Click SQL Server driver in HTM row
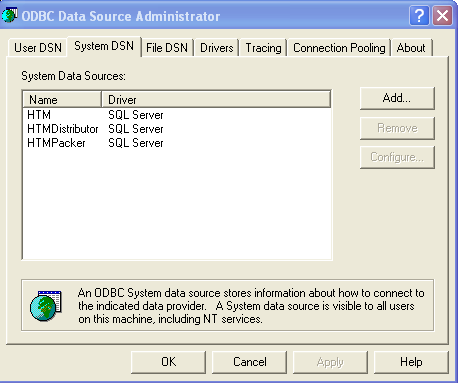 pyautogui.click(x=136, y=115)
